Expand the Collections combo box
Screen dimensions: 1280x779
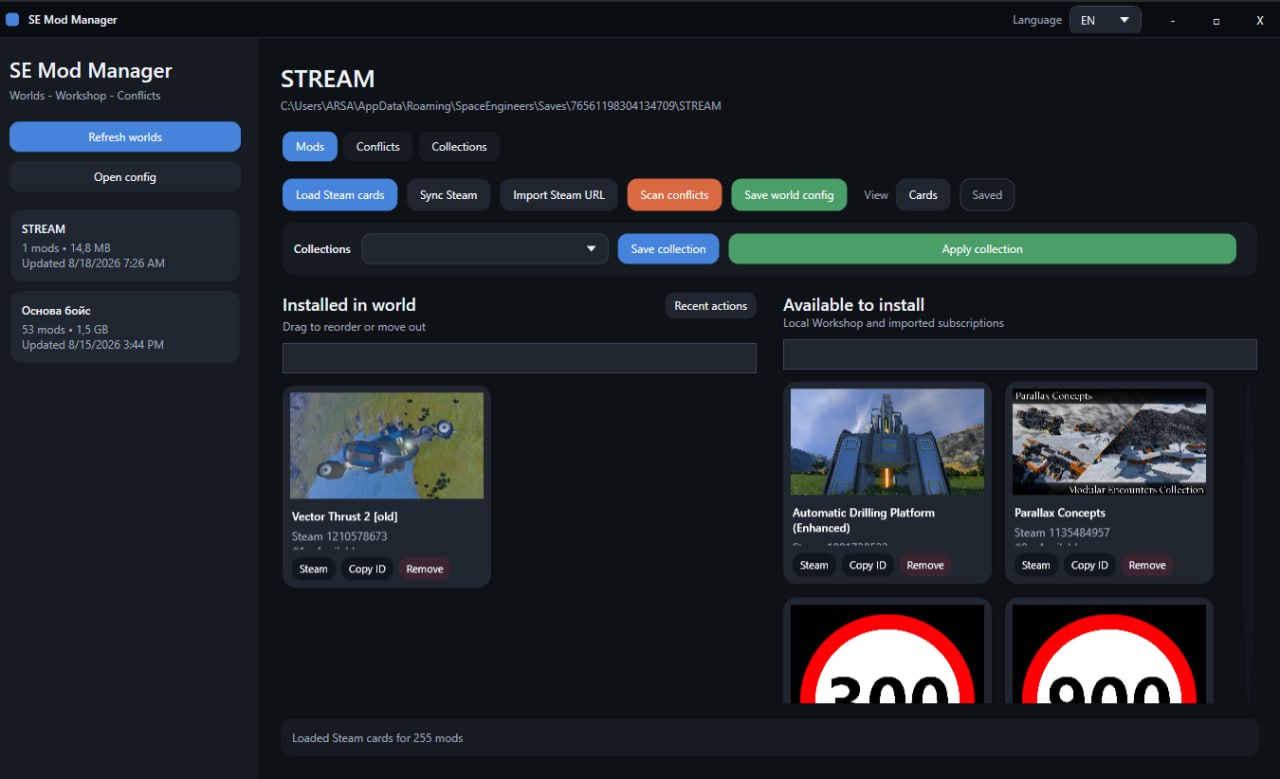pos(485,249)
